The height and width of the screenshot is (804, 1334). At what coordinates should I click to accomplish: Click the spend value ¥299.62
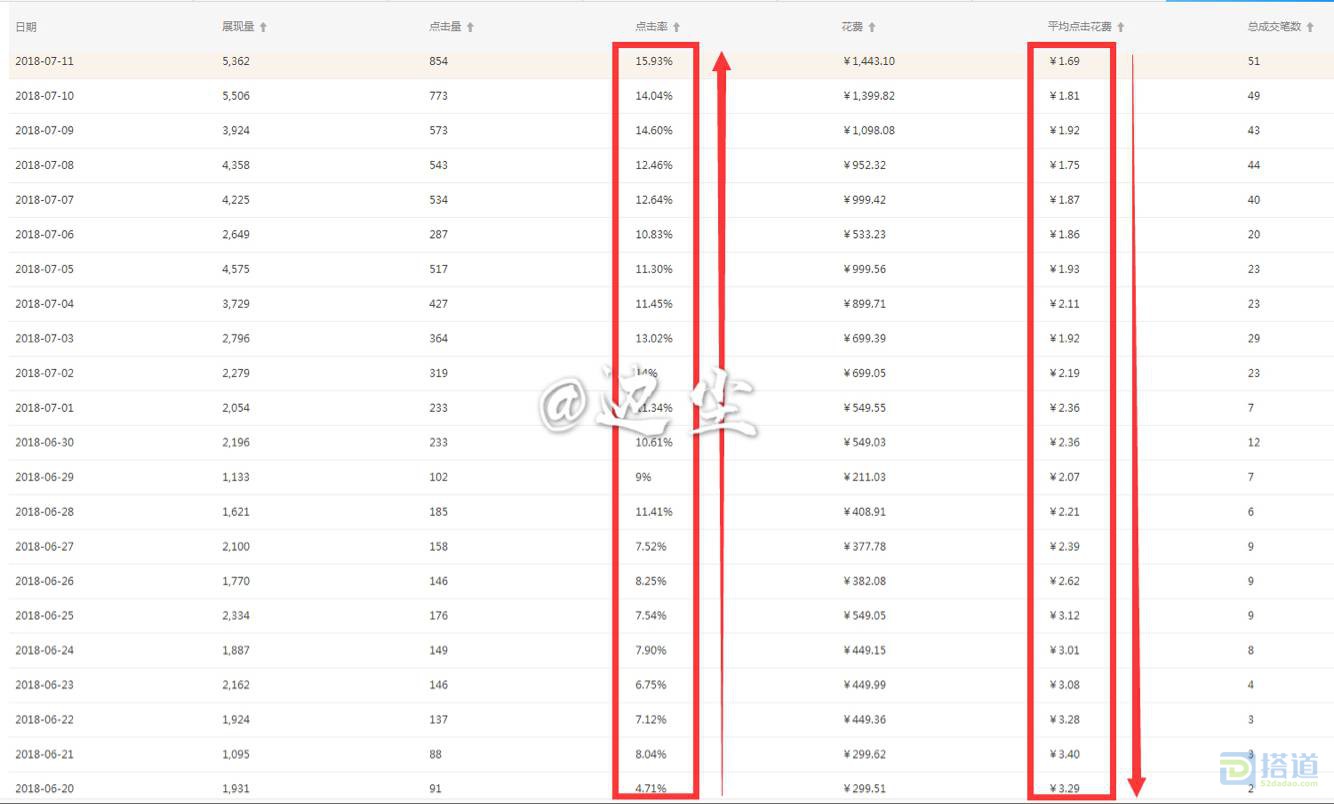point(864,755)
